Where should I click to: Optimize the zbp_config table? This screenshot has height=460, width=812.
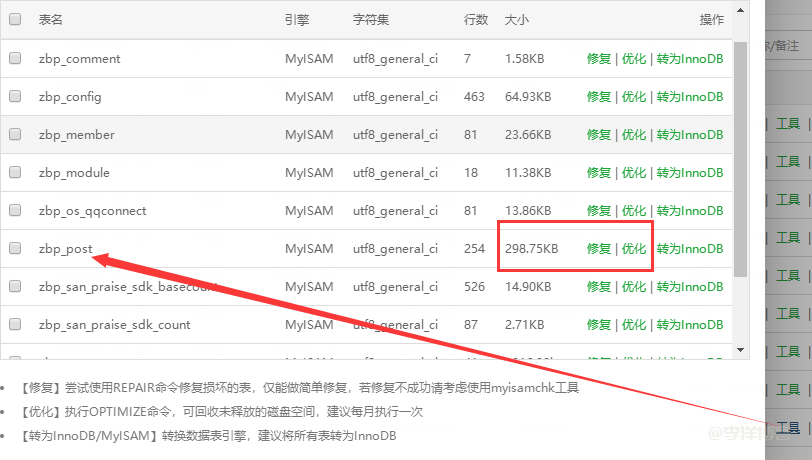(634, 97)
